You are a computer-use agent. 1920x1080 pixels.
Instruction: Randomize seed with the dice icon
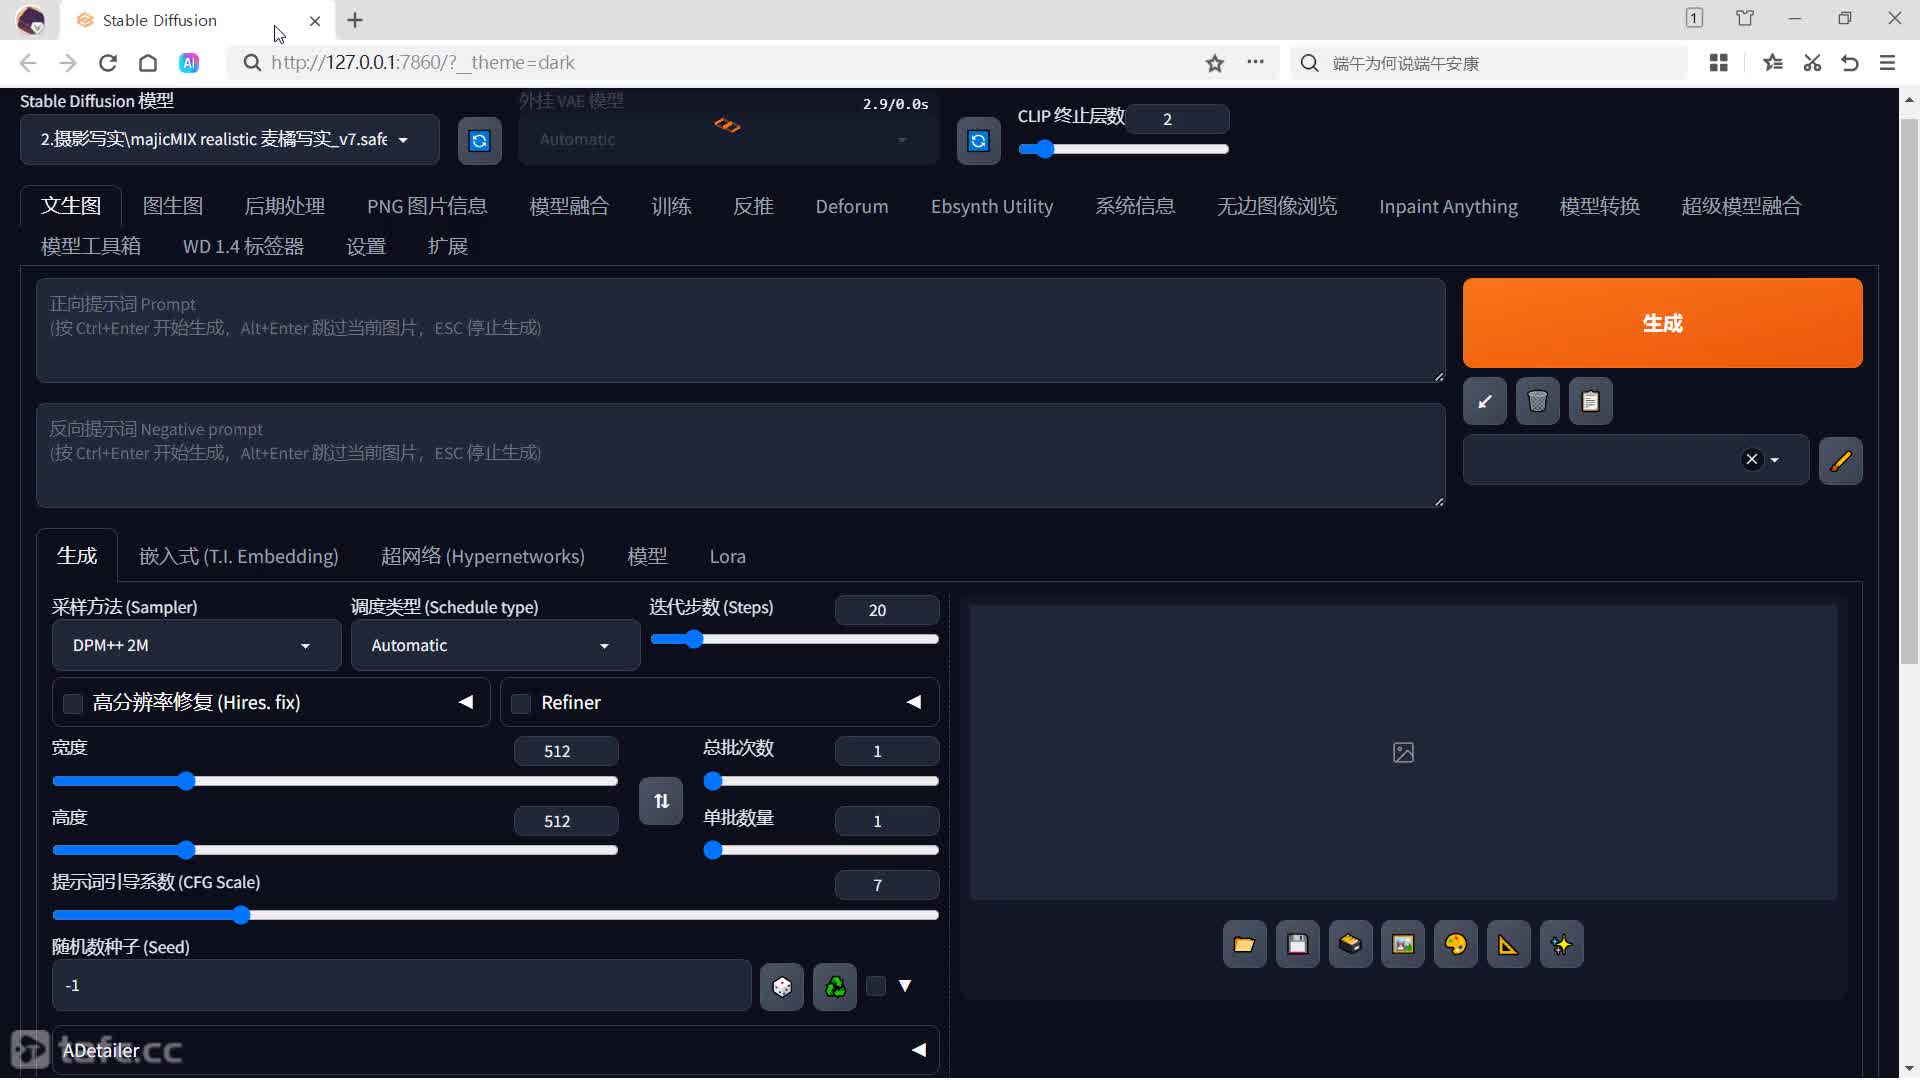tap(782, 987)
